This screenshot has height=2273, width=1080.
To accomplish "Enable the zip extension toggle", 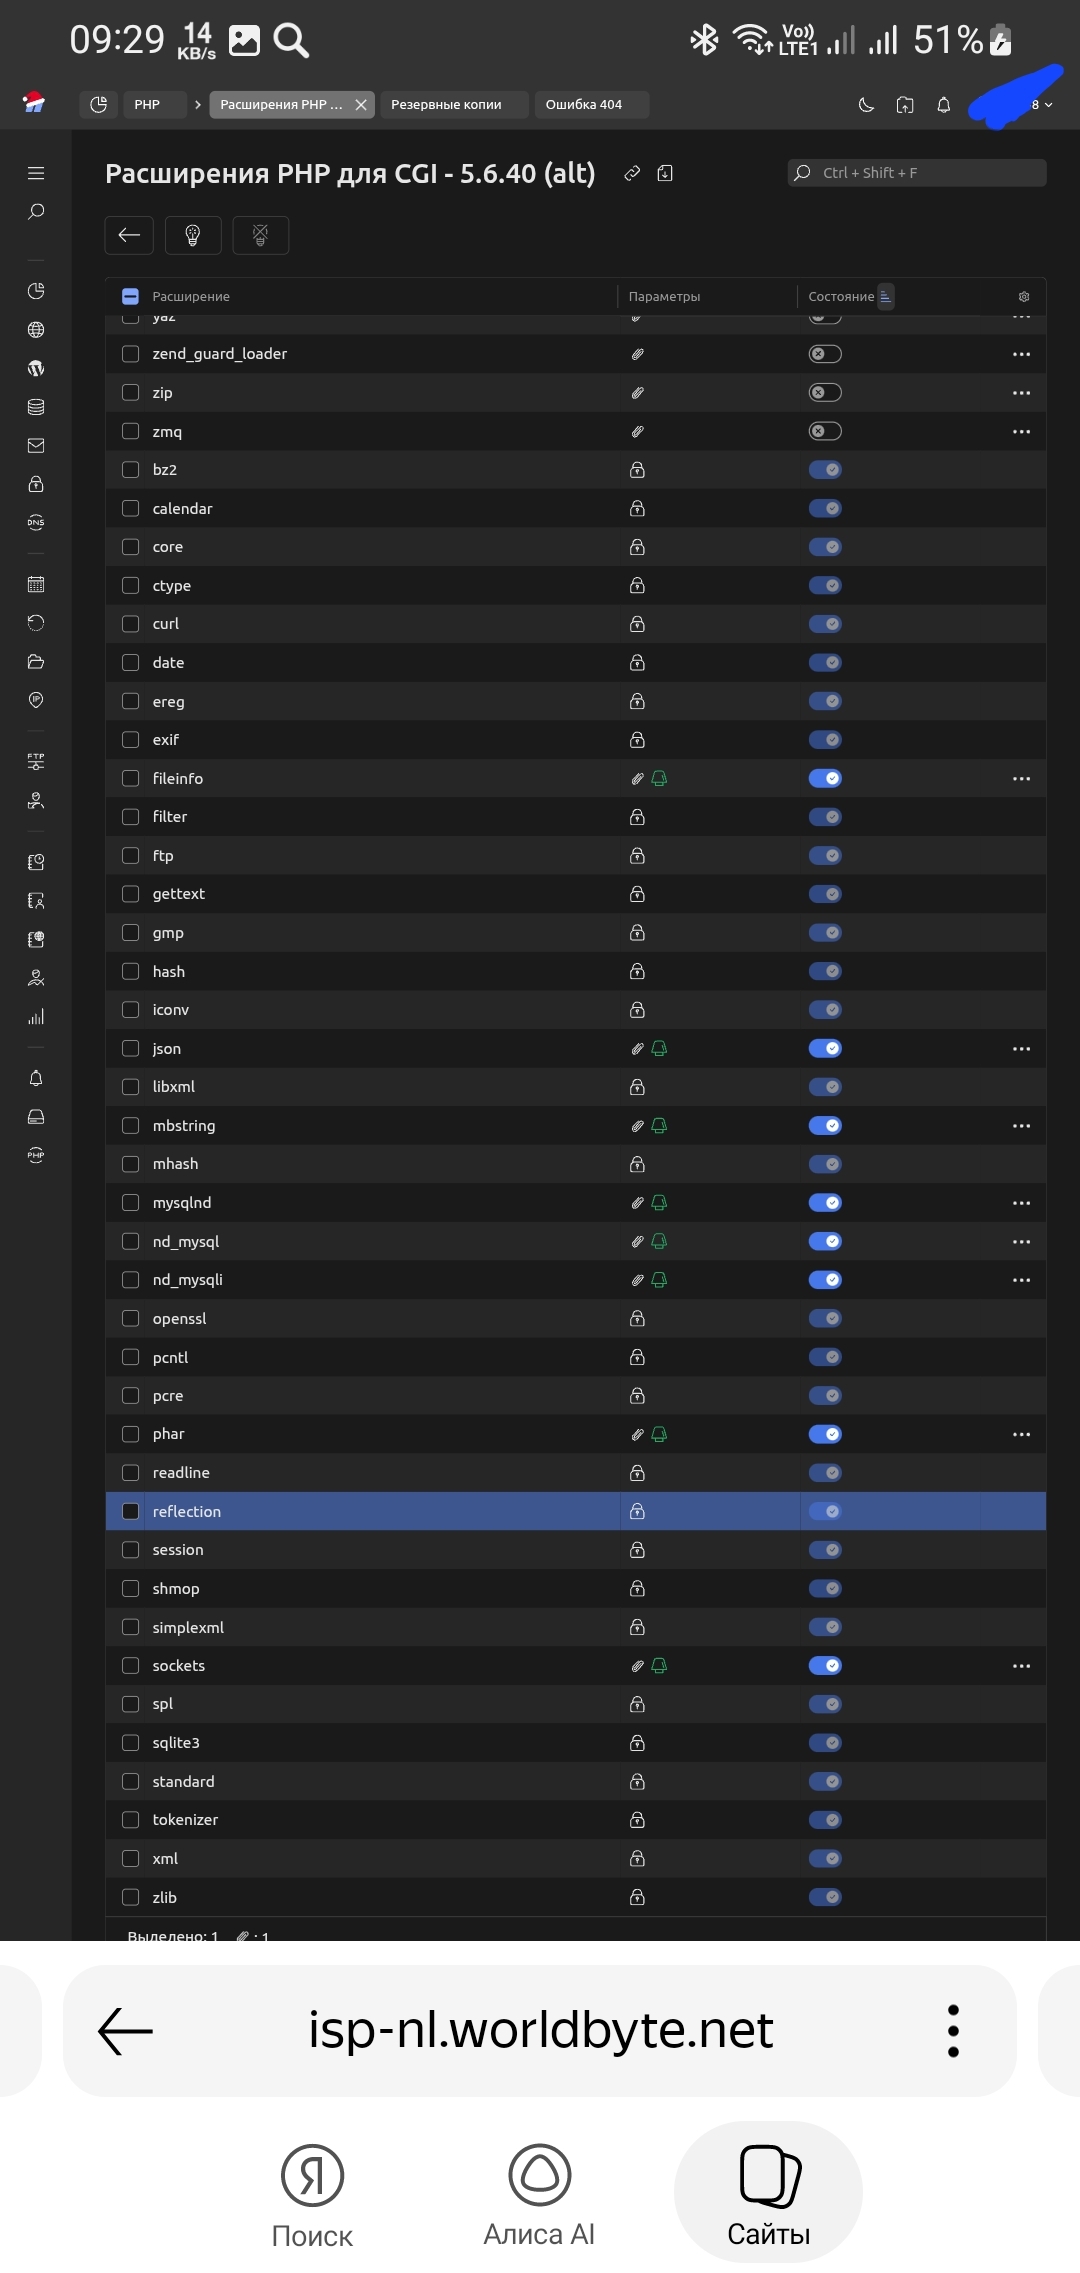I will 825,393.
